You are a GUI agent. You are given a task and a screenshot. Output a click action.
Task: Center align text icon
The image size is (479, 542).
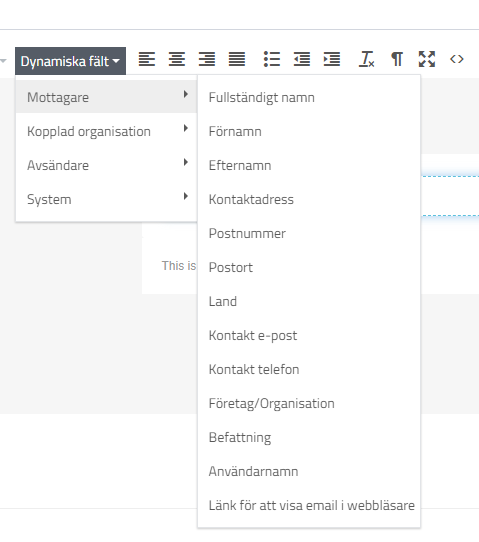point(177,59)
